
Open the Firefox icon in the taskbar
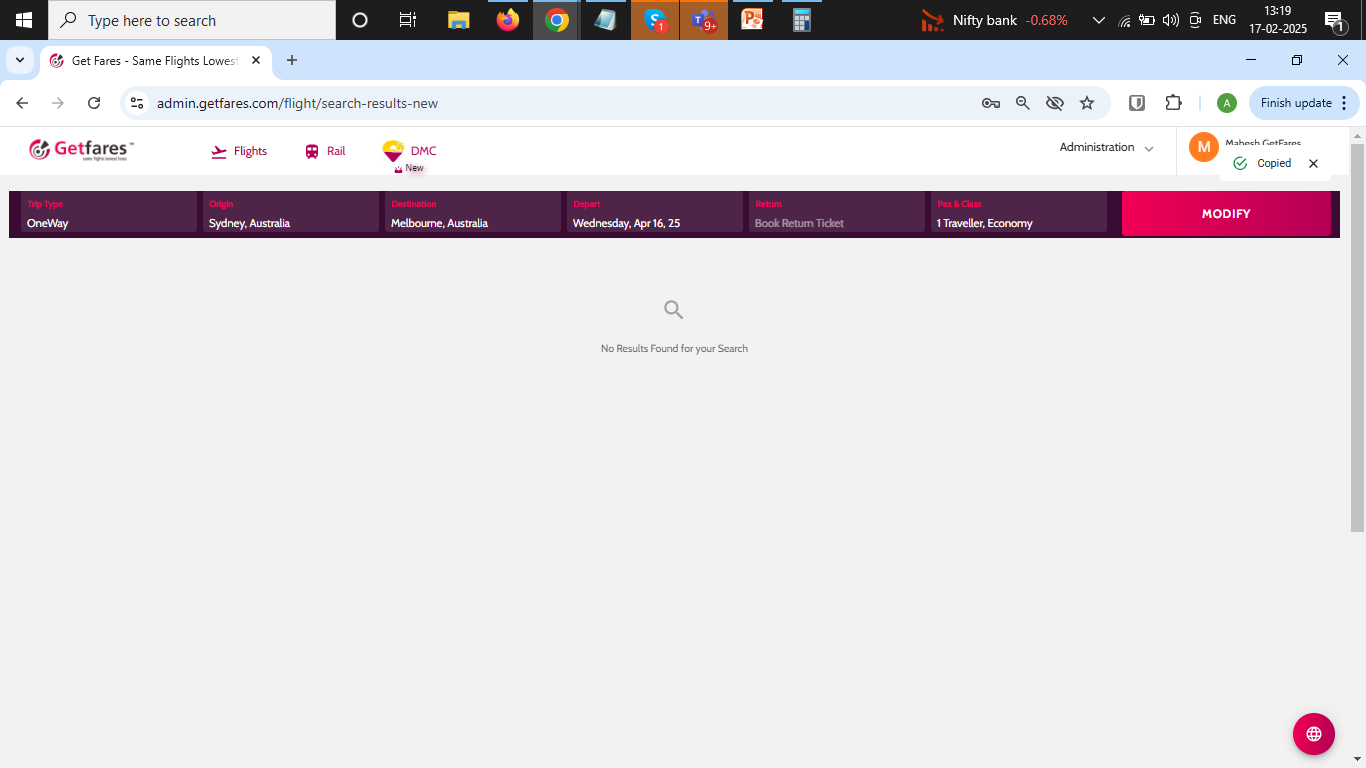pos(508,20)
